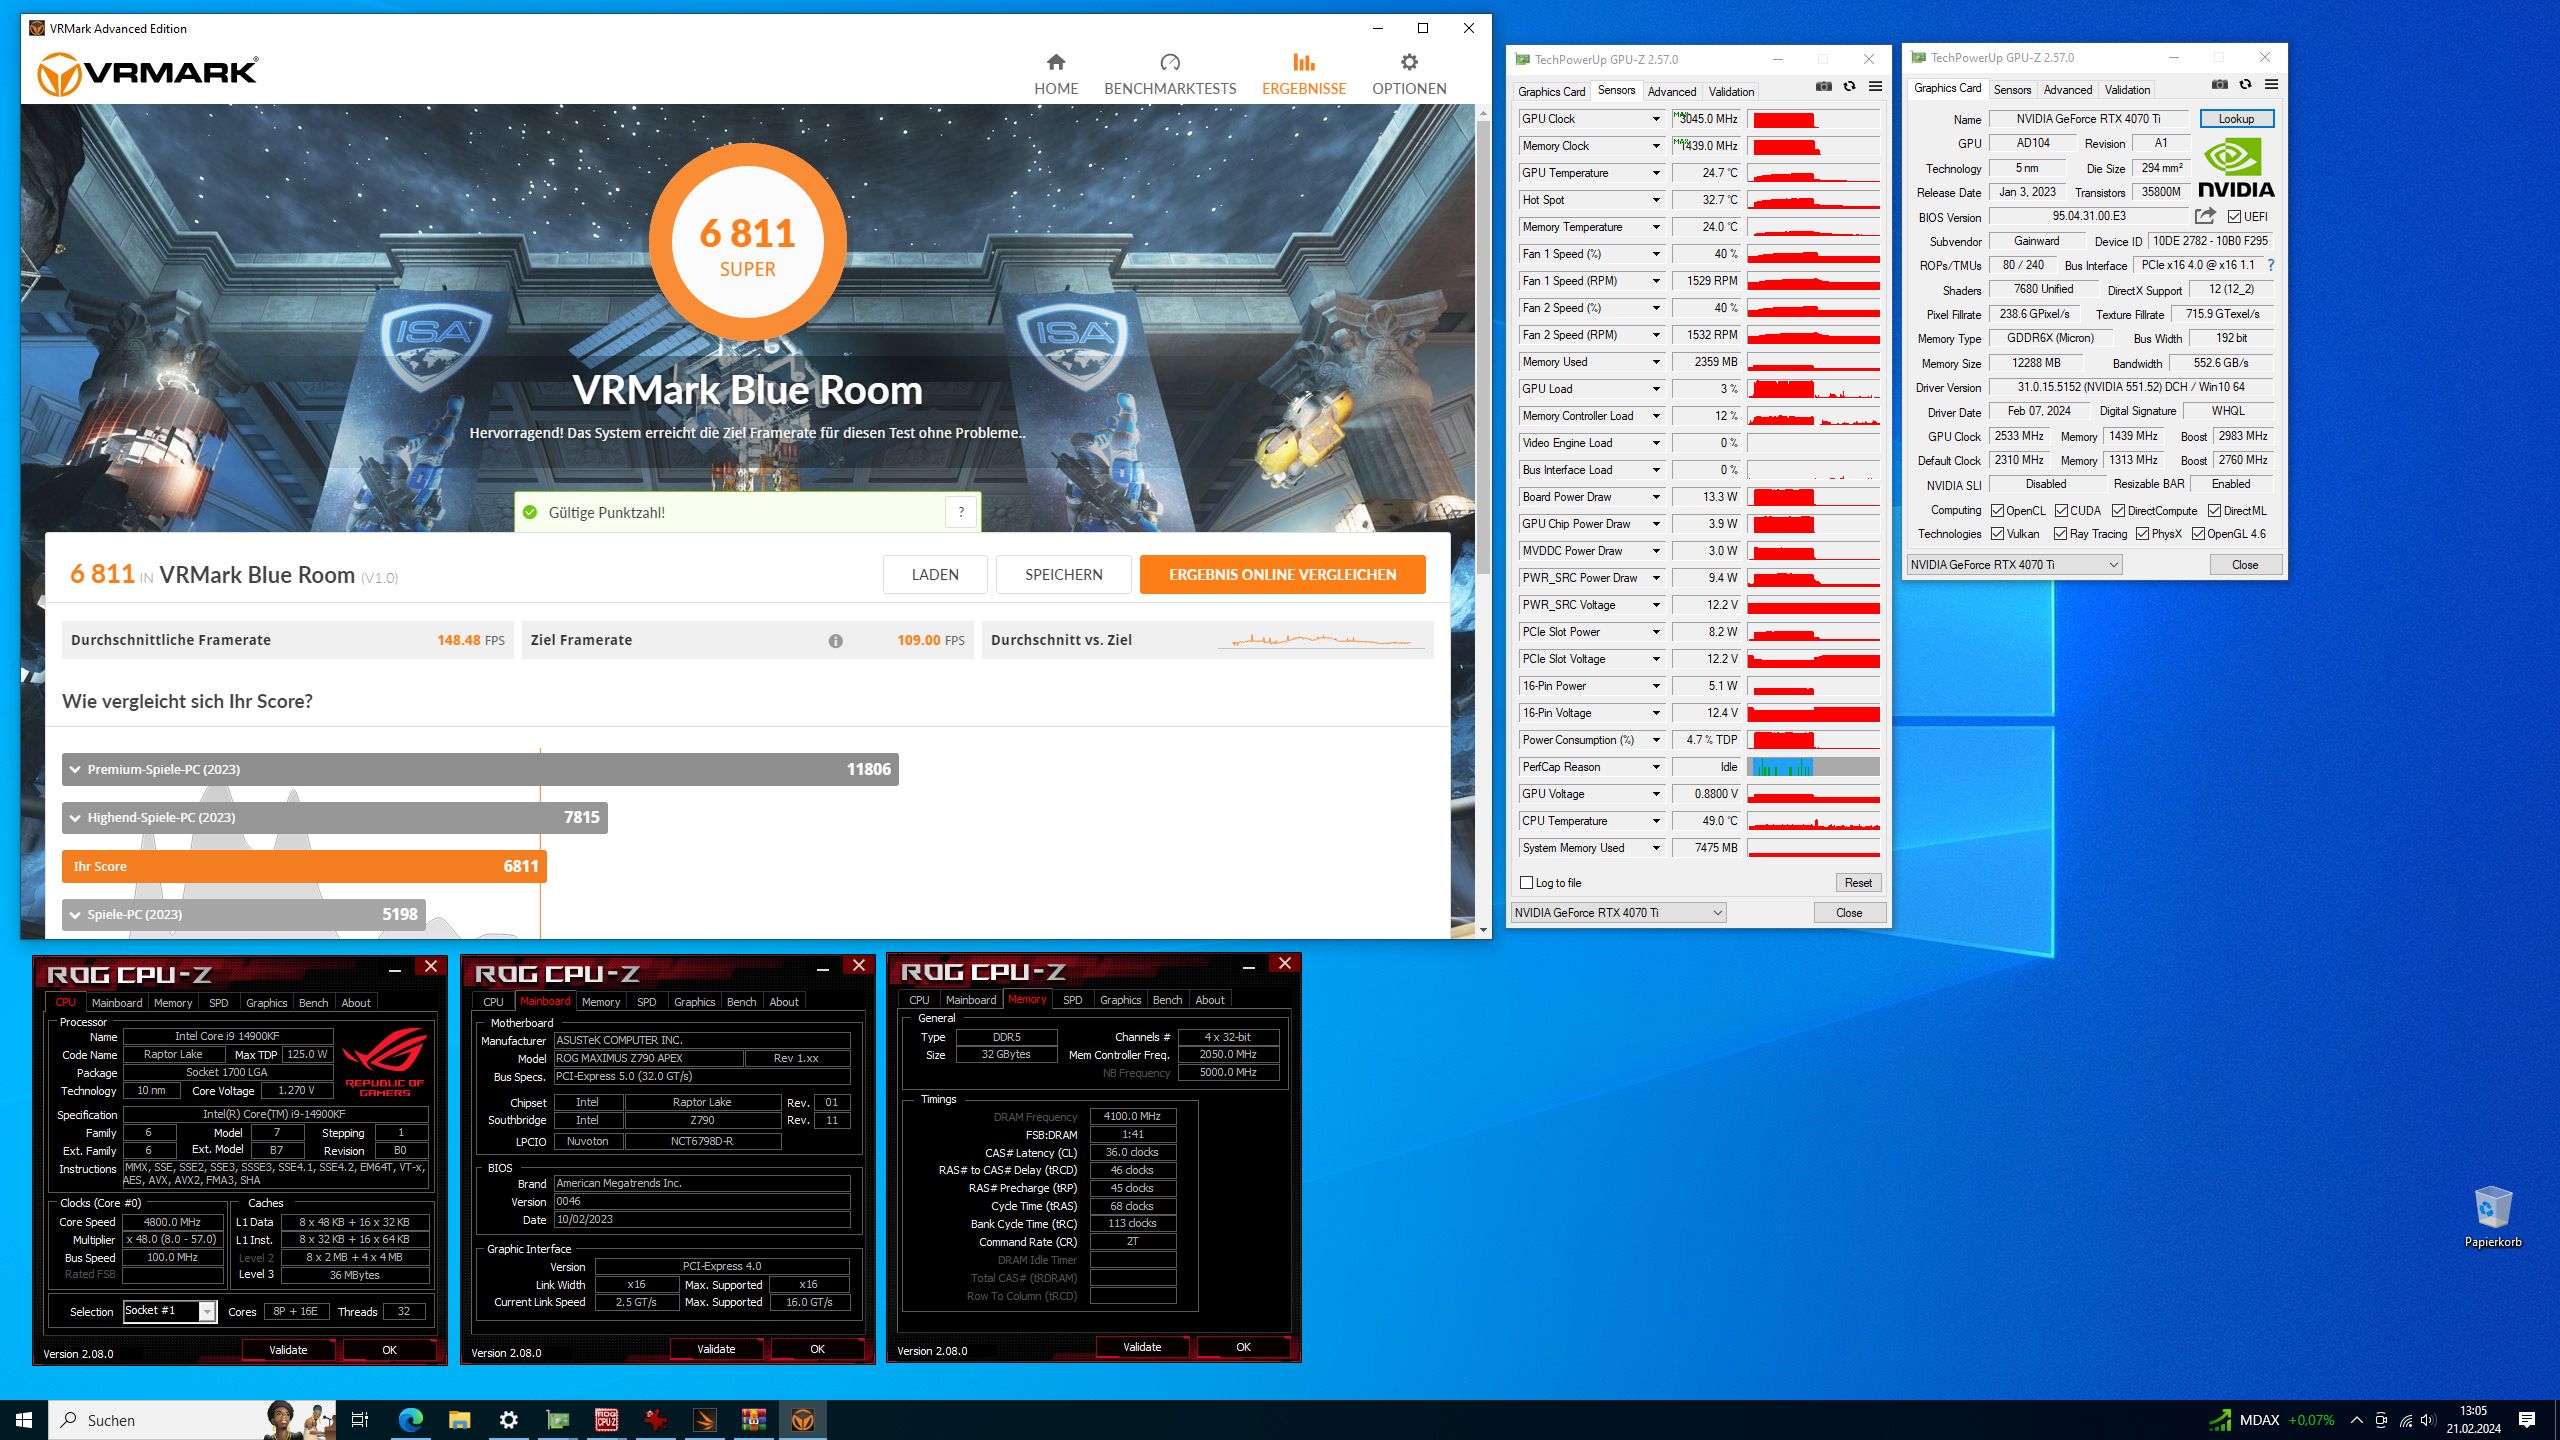Open the BENCHMARKTESTS gauge icon
This screenshot has height=1440, width=2560.
point(1170,62)
